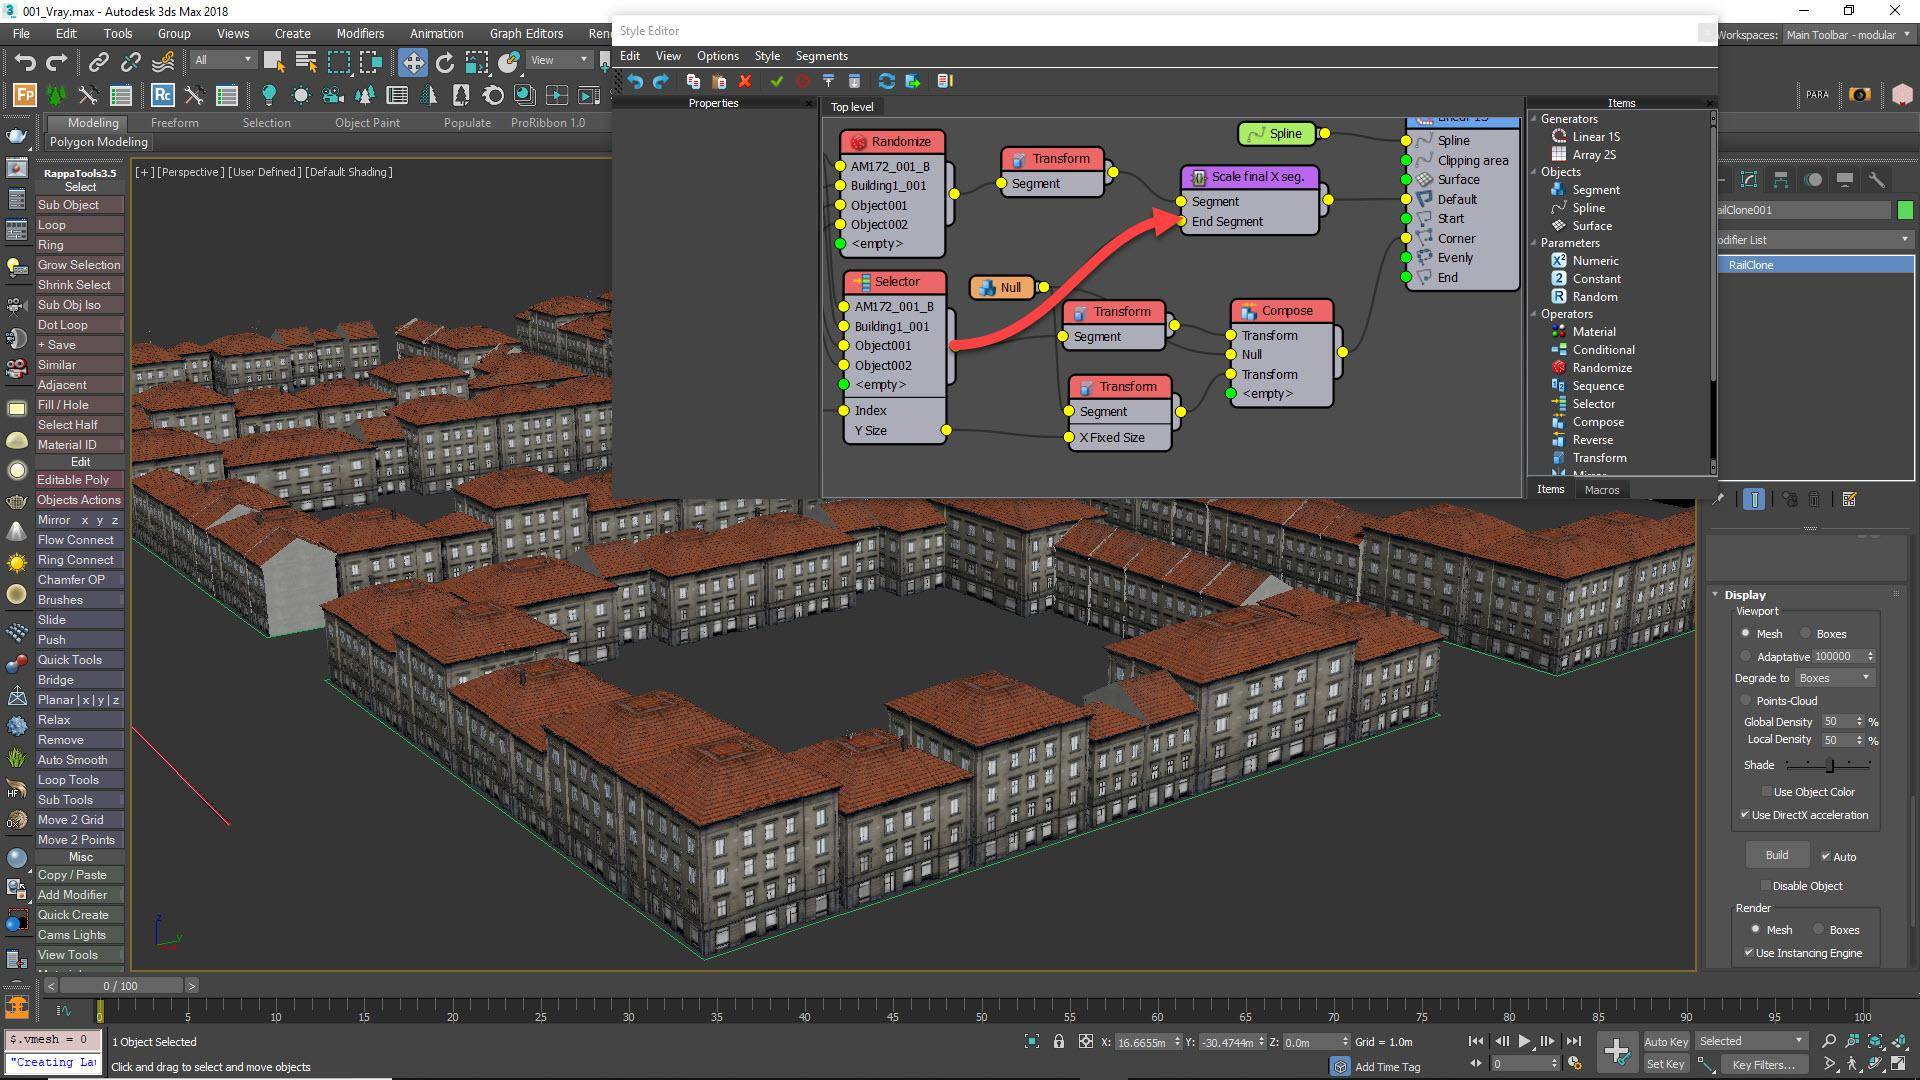Click the Rotate tool in main toolbar
The width and height of the screenshot is (1920, 1080).
pyautogui.click(x=445, y=62)
